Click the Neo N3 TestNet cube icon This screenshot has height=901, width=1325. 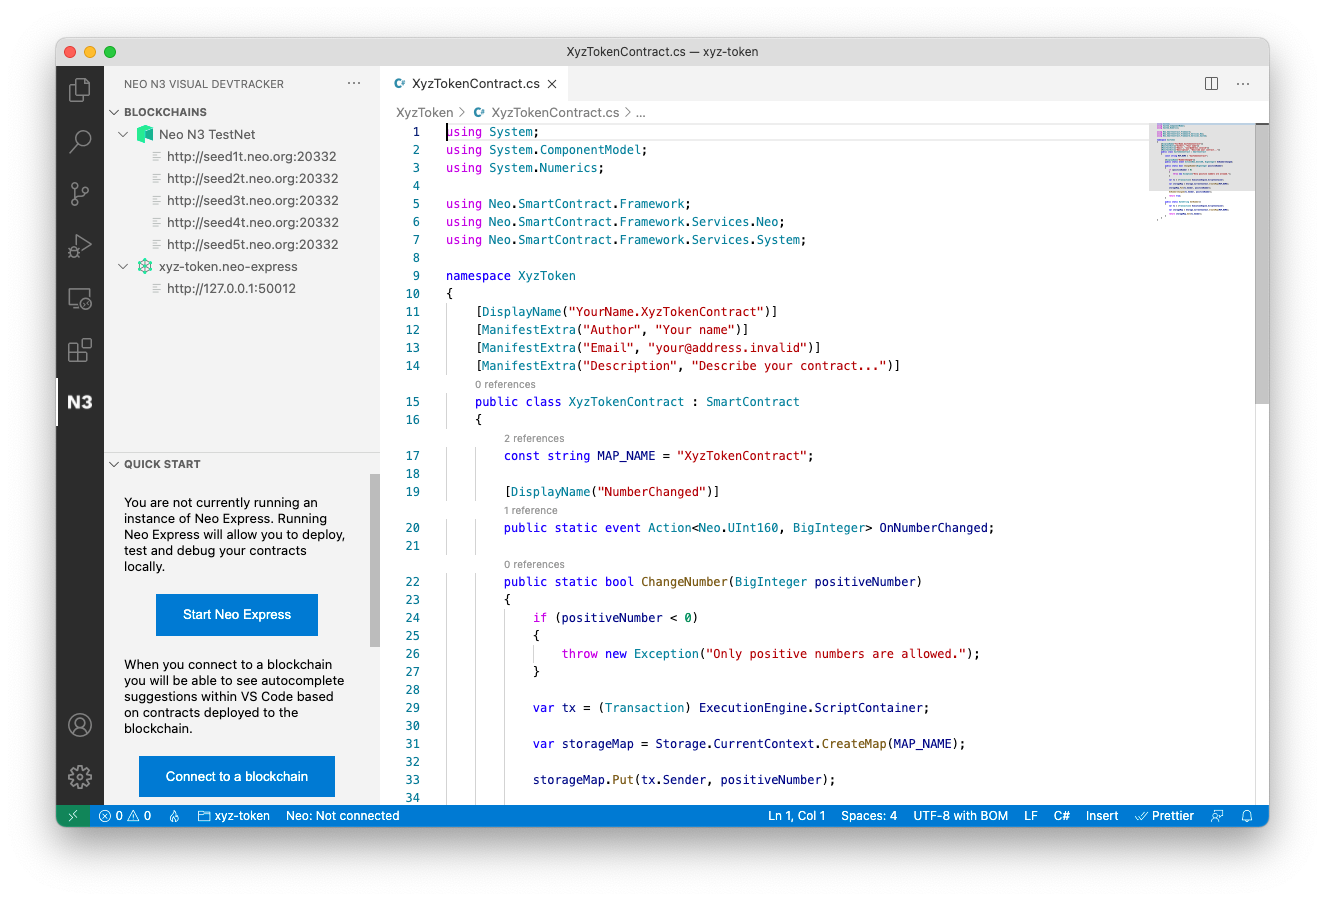pos(145,134)
